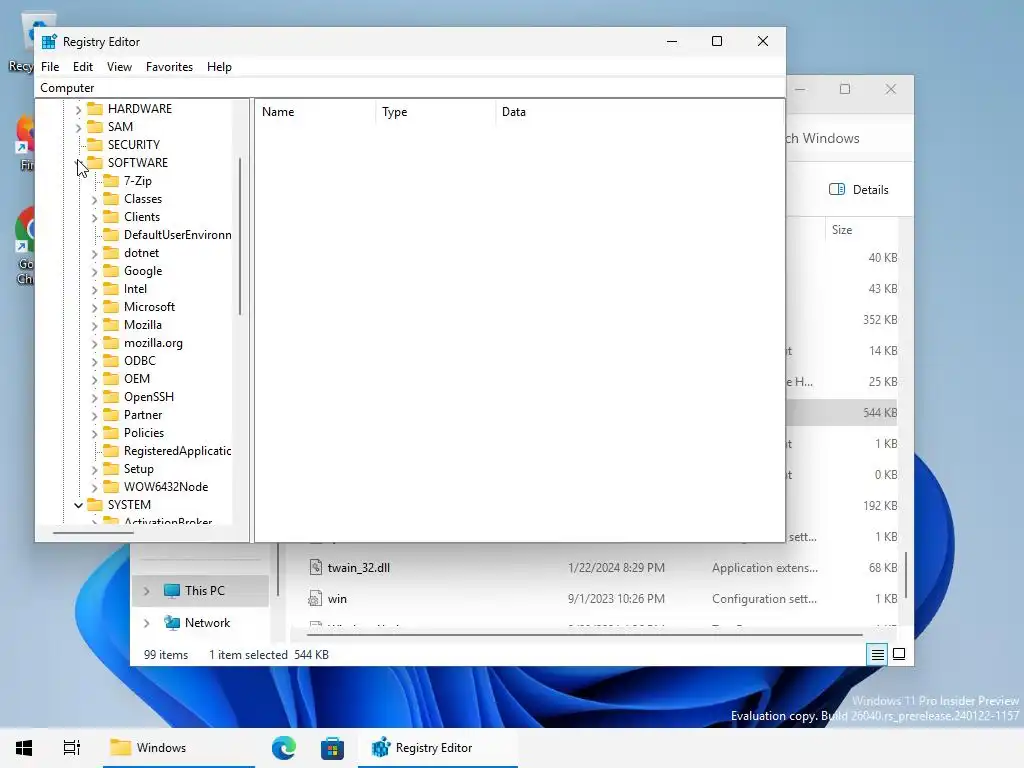
Task: Click the Data column header
Action: (639, 112)
